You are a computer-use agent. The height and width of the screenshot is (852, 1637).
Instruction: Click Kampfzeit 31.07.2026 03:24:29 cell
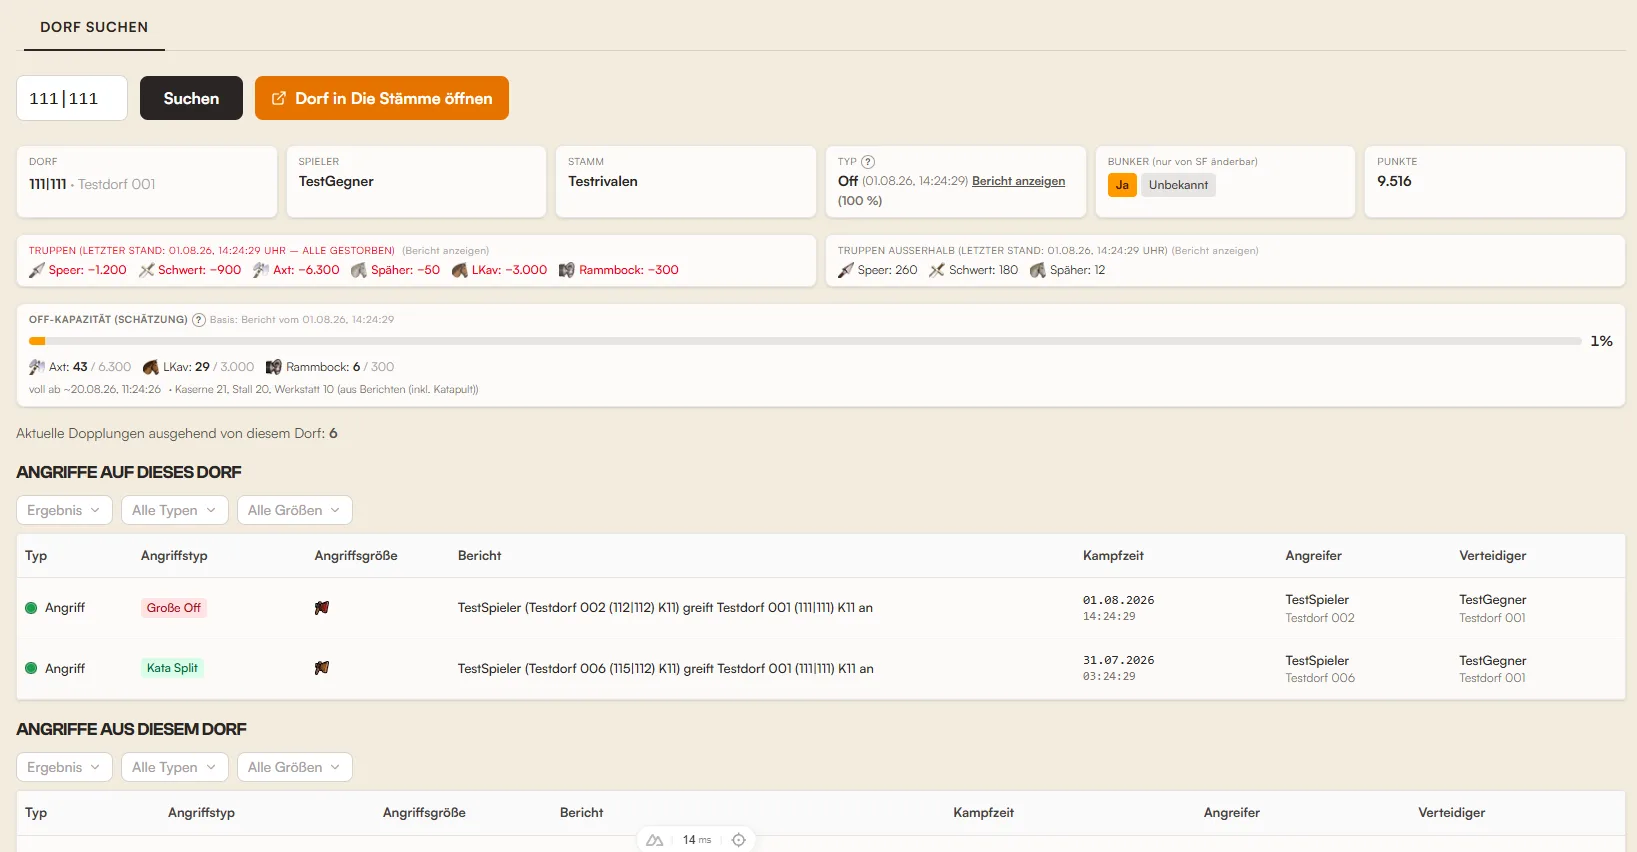pyautogui.click(x=1118, y=668)
